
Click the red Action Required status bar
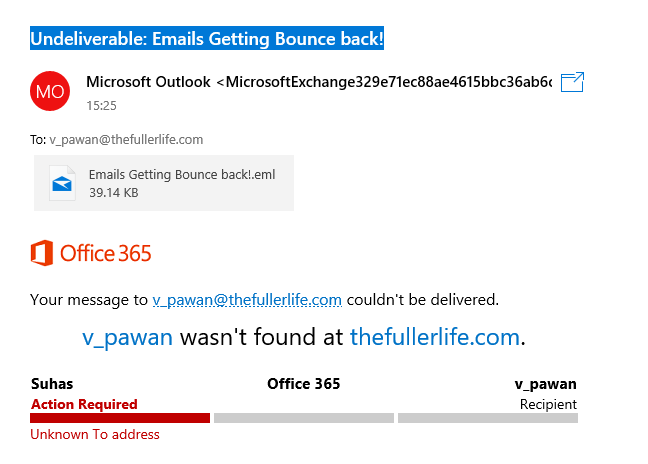120,418
